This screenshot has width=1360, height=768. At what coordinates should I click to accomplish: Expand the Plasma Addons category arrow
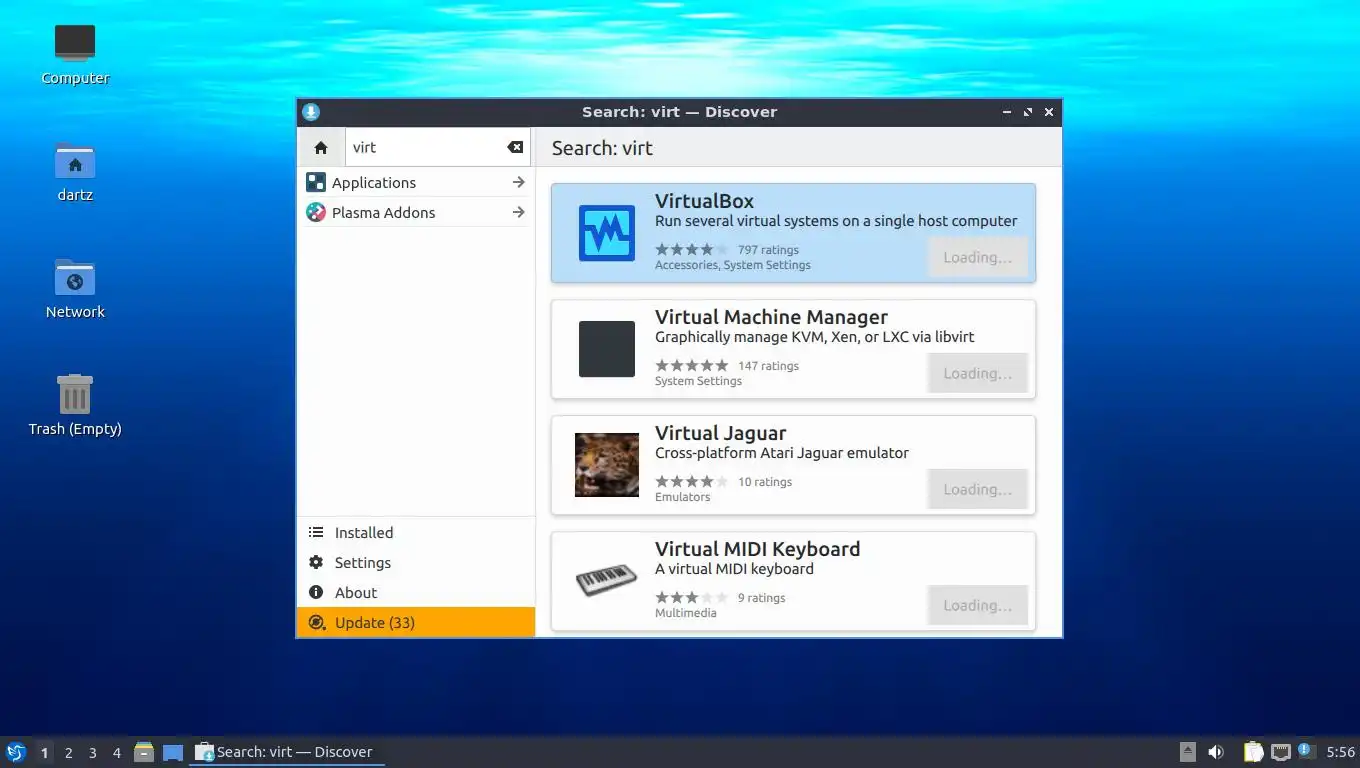pos(518,212)
